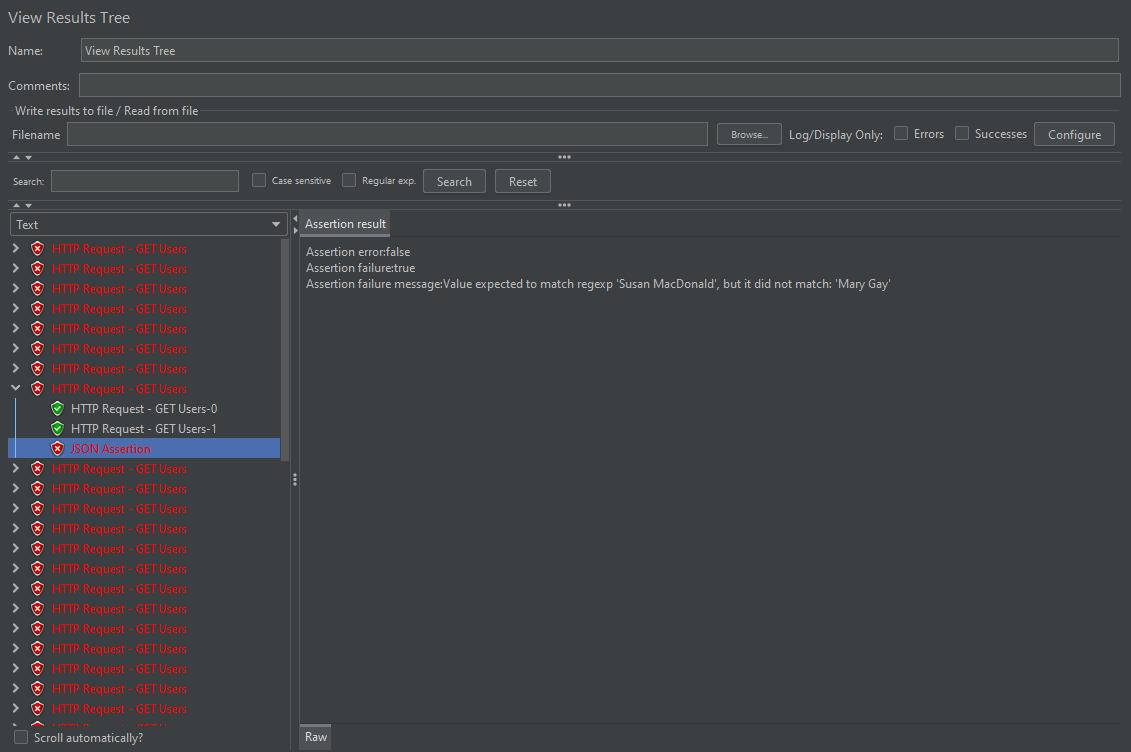Click the left-pointing arrow on the tree/result pane divider

coord(295,218)
